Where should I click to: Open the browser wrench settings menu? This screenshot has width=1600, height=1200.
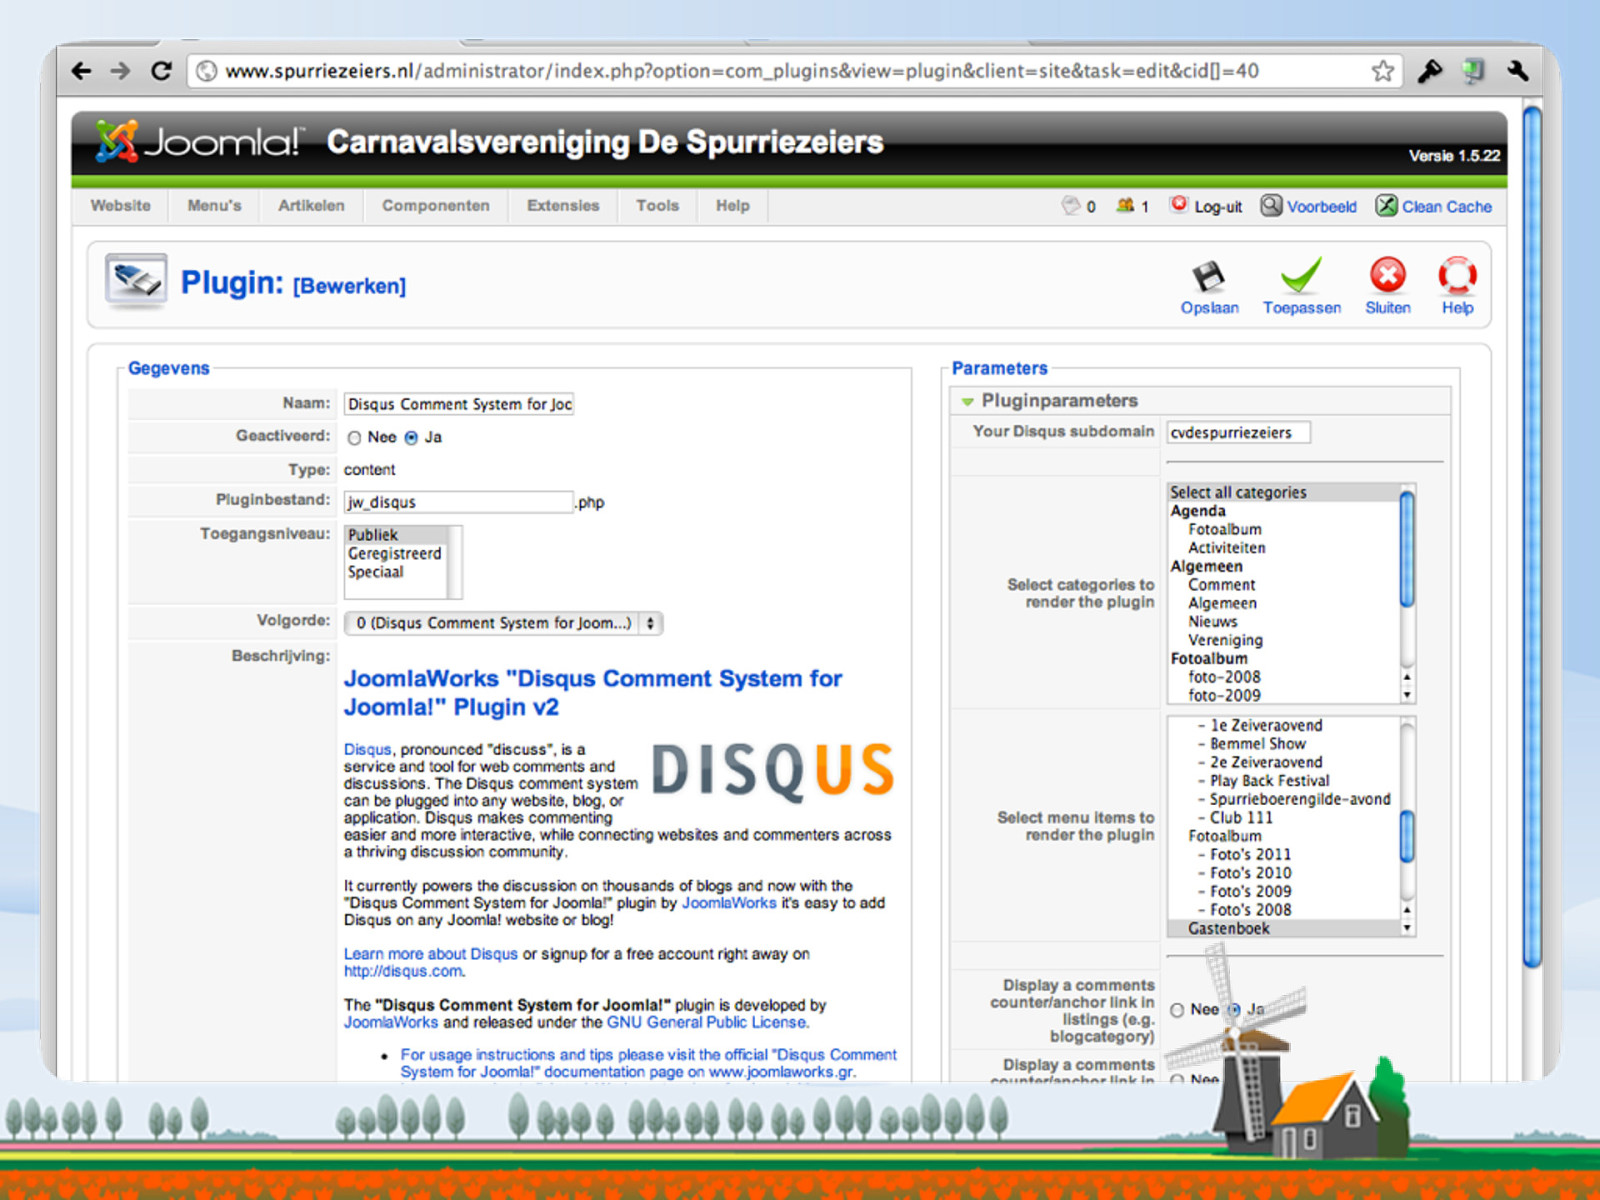pyautogui.click(x=1517, y=71)
